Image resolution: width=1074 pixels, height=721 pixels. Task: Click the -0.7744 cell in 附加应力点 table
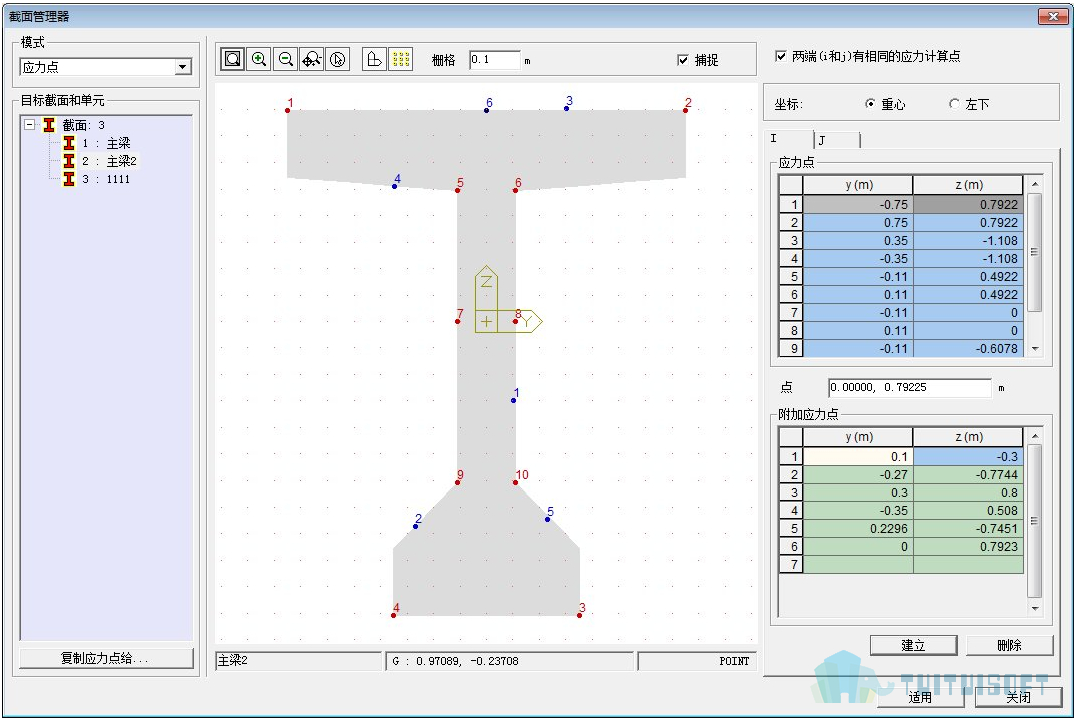tap(968, 475)
